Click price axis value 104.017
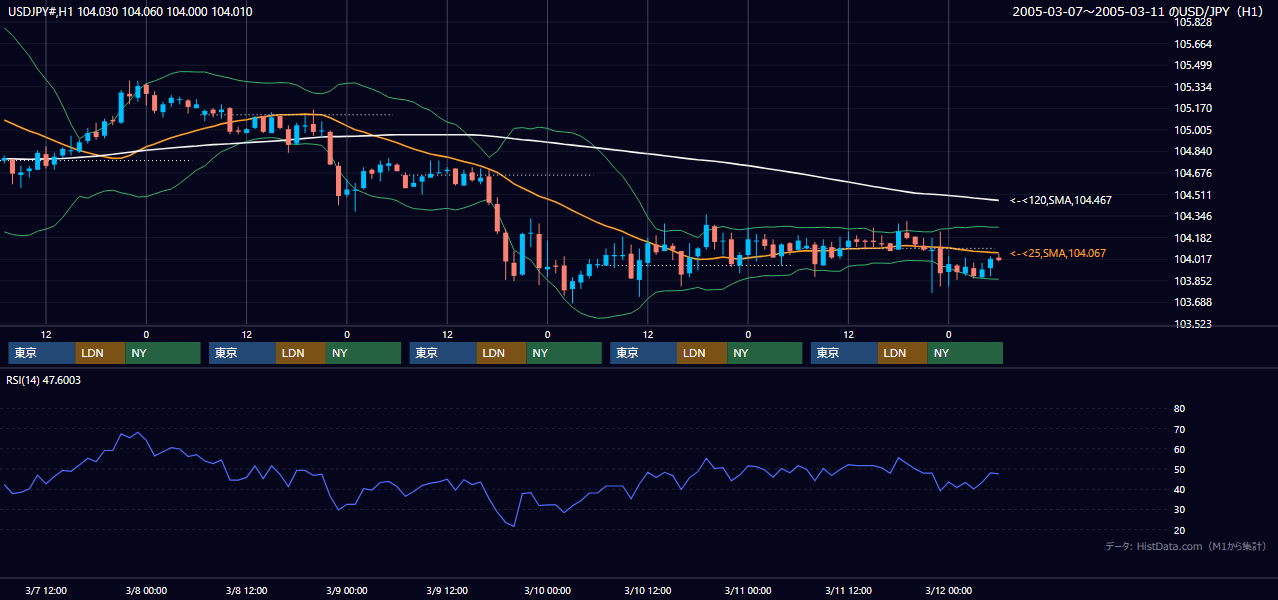Viewport: 1278px width, 600px height. pos(1194,259)
